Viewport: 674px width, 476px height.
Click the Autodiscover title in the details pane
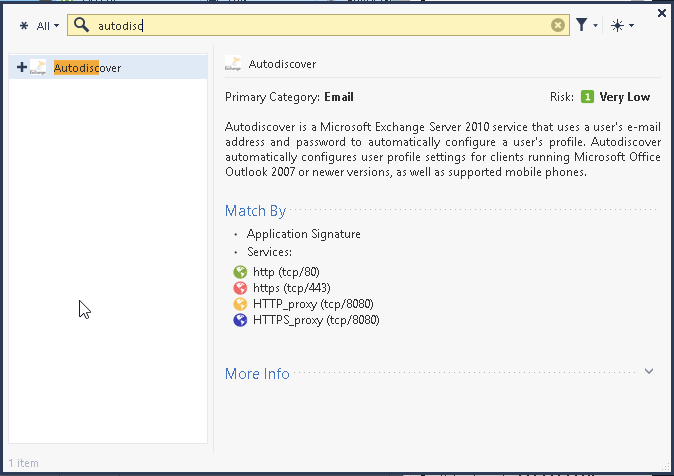(x=282, y=64)
